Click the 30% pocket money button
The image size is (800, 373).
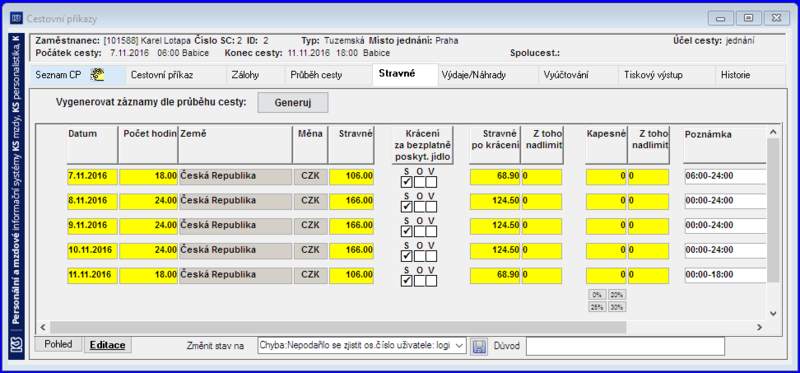click(617, 307)
